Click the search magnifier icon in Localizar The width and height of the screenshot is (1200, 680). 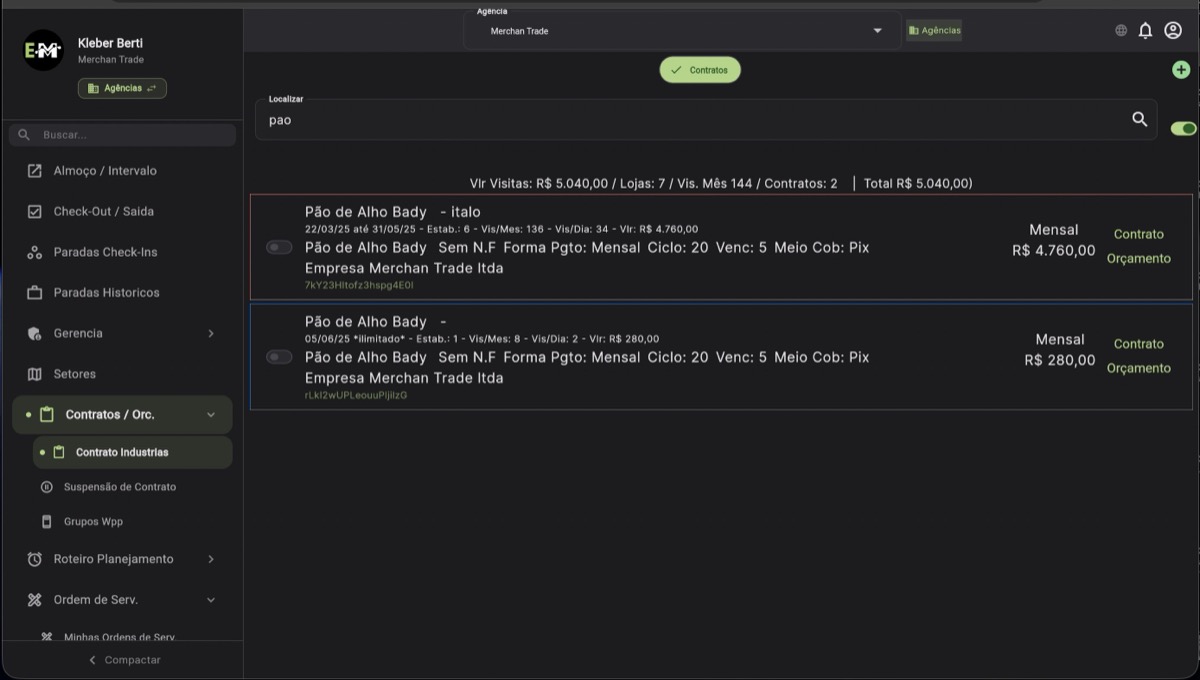click(1139, 119)
